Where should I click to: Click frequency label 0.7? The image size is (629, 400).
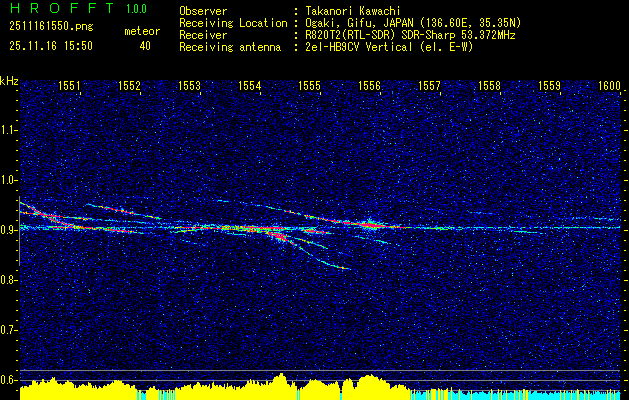(8, 330)
